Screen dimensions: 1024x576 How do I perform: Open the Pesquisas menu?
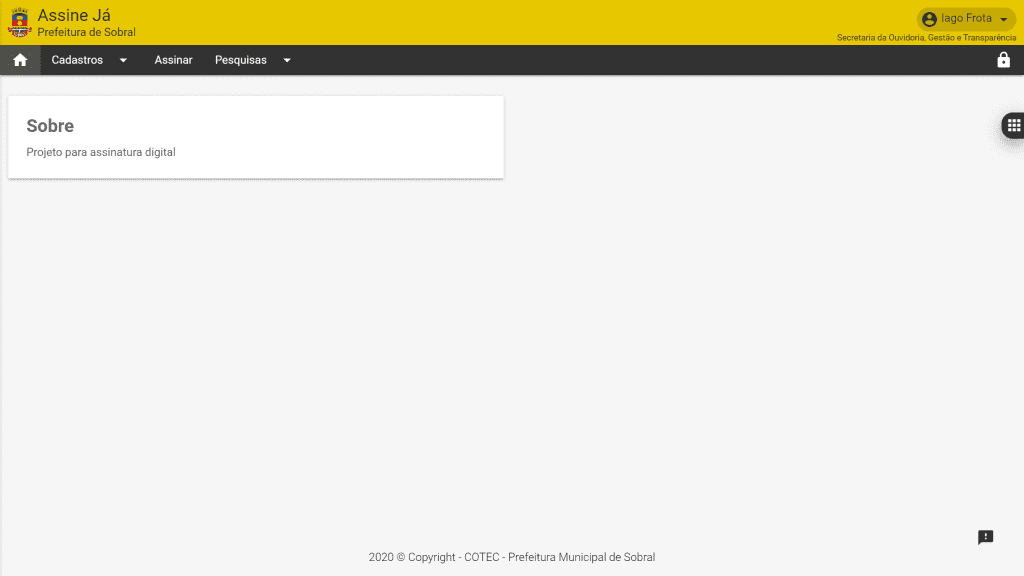coord(241,60)
